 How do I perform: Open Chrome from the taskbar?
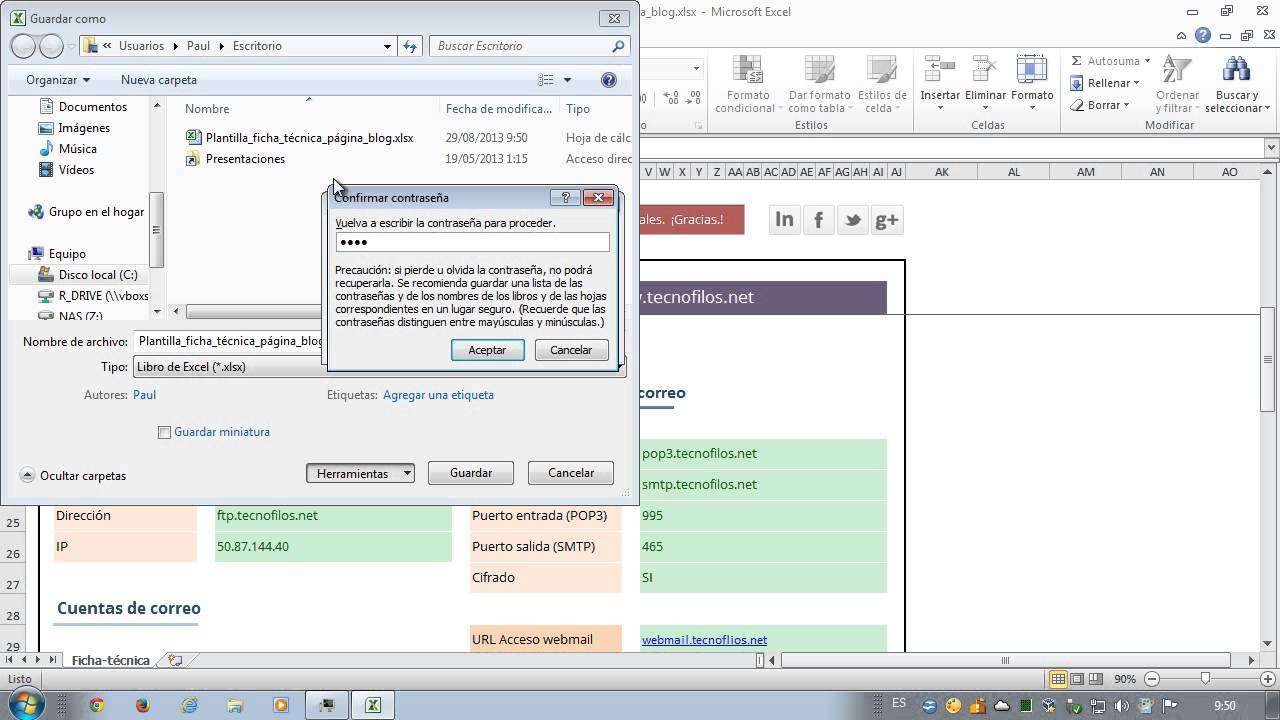pyautogui.click(x=96, y=705)
